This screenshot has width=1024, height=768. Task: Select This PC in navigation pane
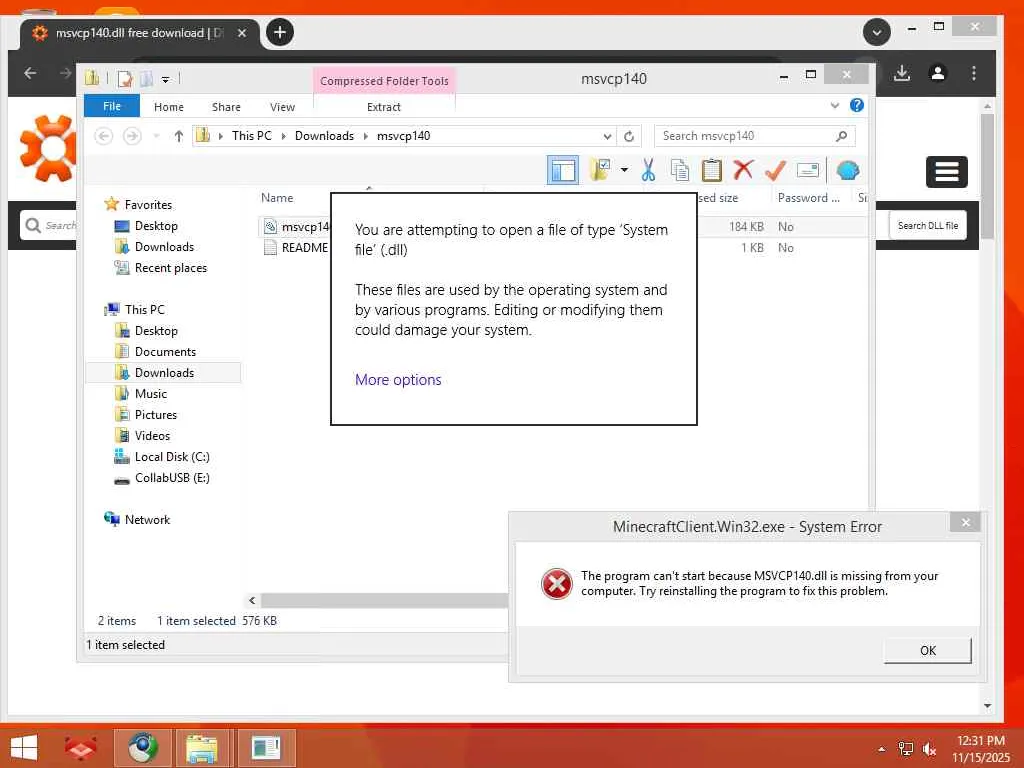coord(144,310)
